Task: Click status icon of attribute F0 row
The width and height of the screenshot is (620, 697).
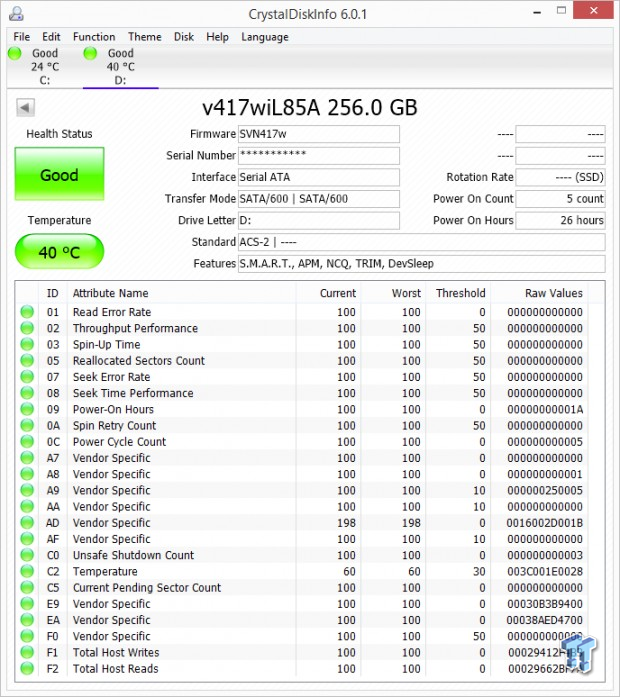Action: (x=27, y=636)
